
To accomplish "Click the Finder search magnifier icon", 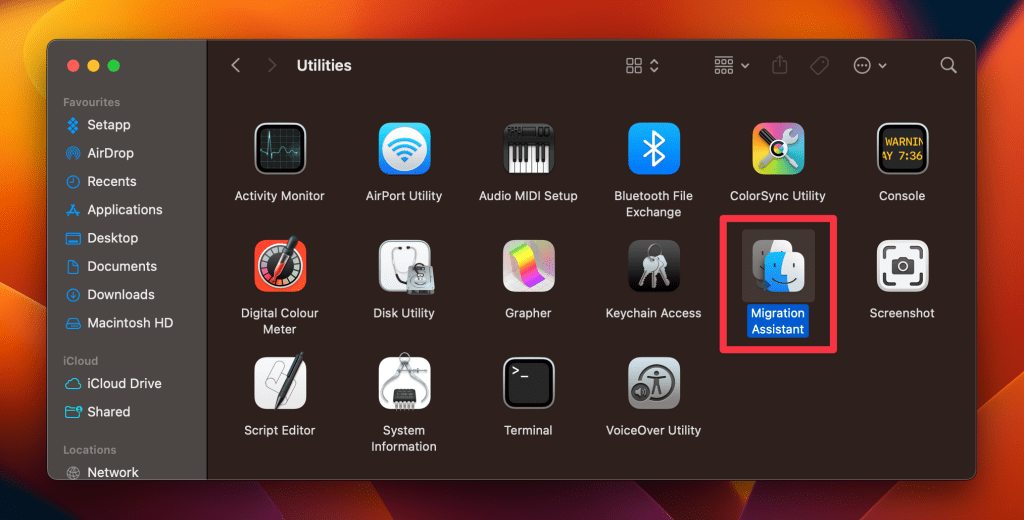I will point(948,65).
